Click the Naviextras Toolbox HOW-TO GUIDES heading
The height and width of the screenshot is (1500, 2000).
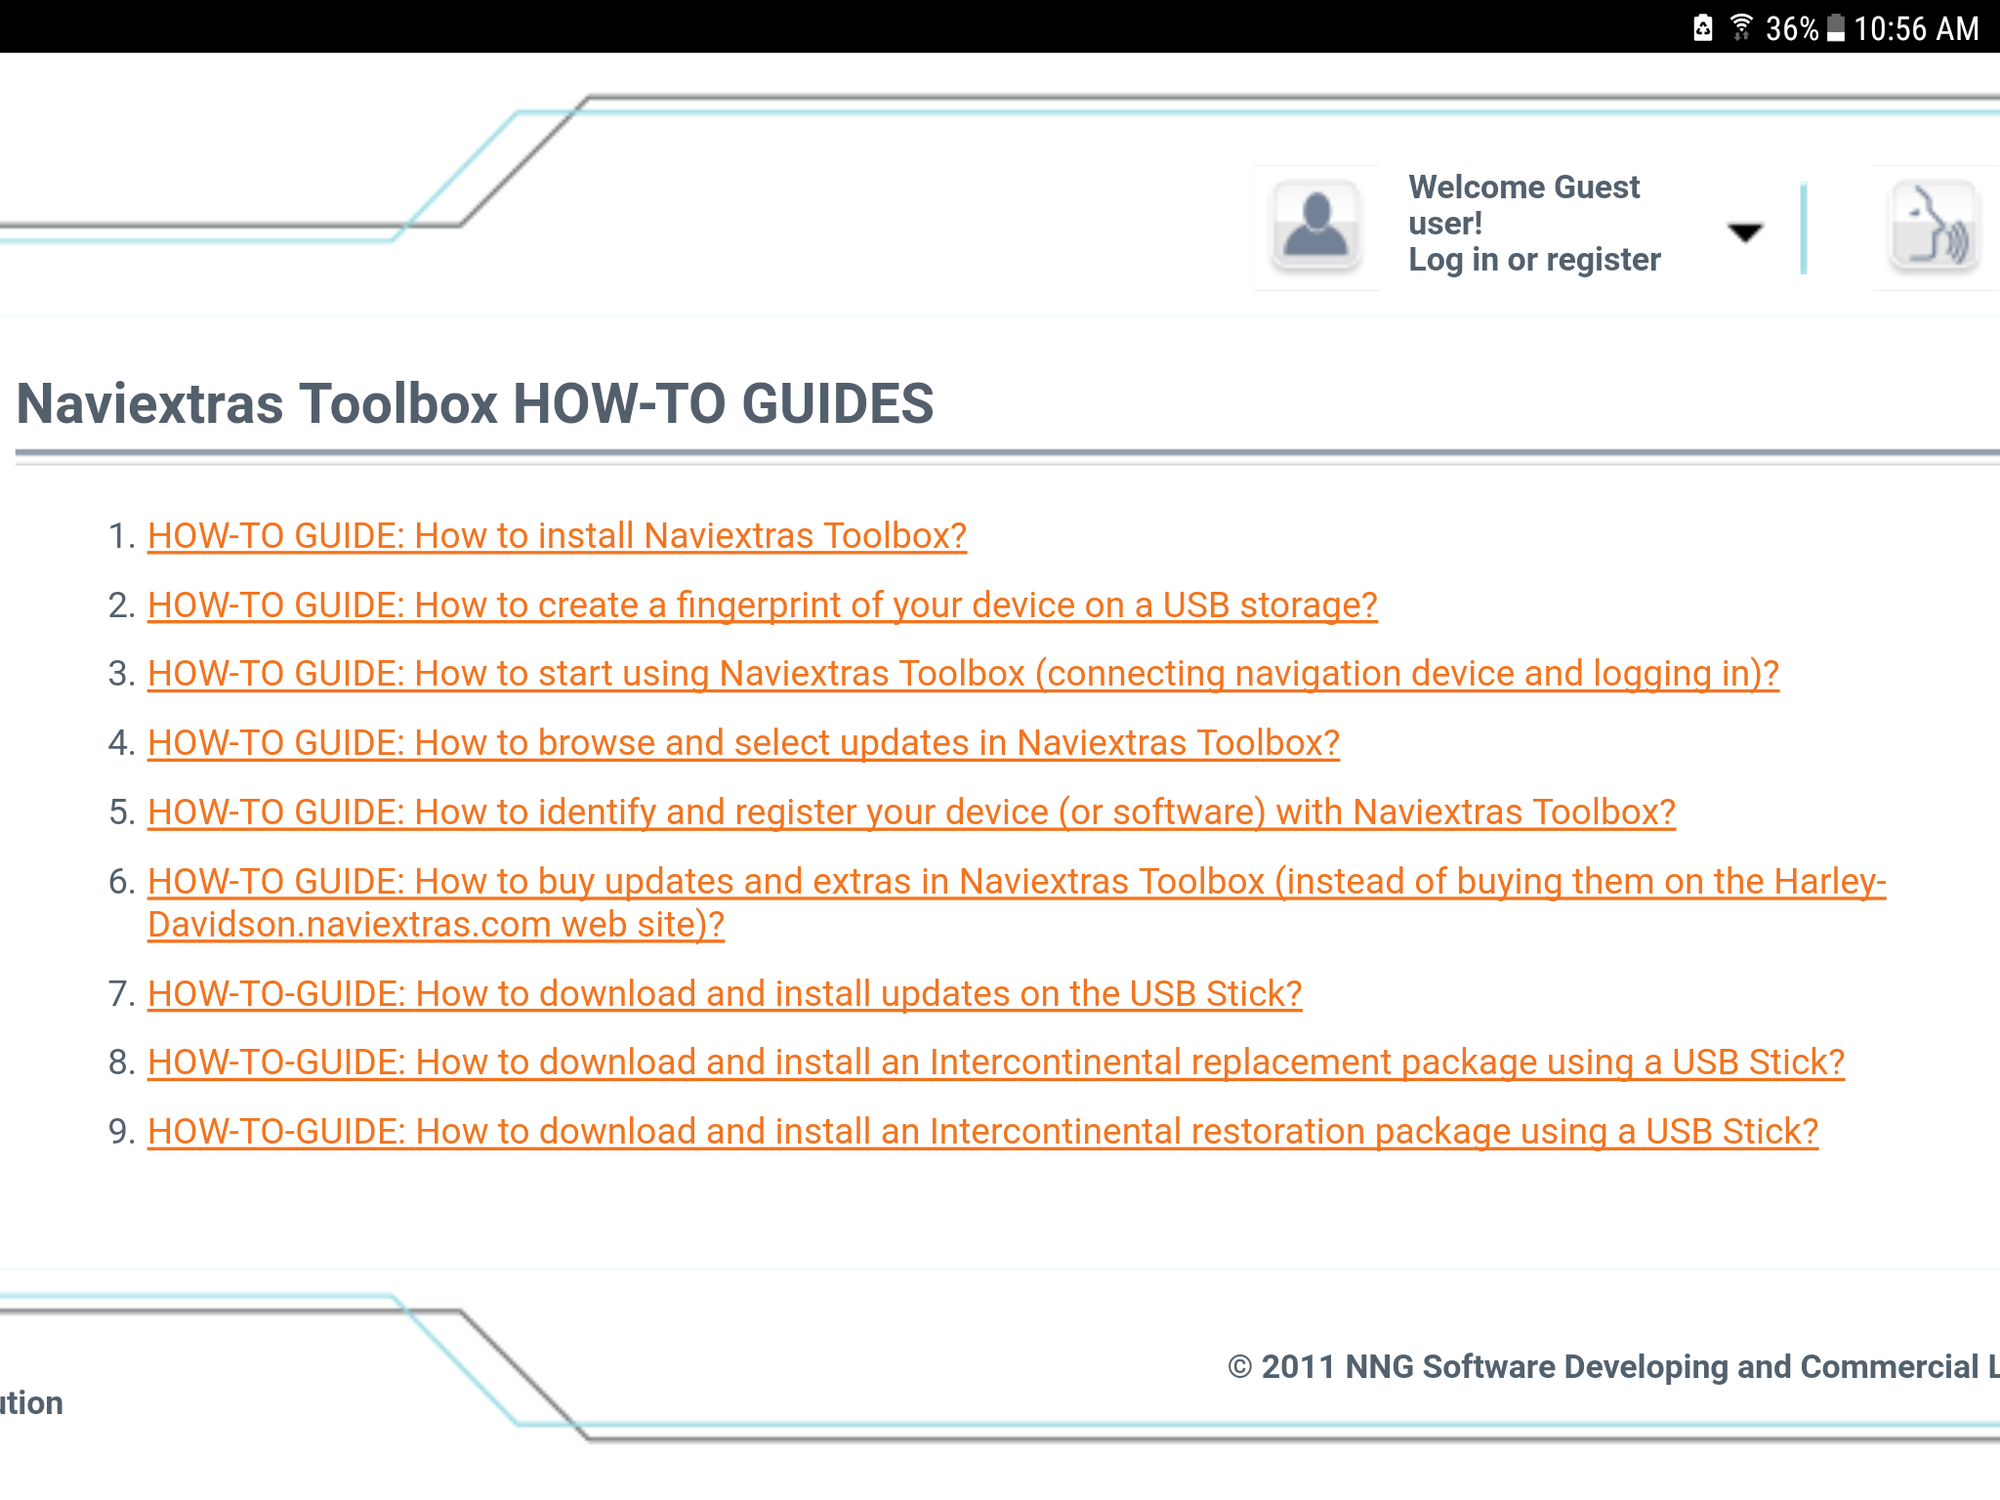click(x=475, y=404)
